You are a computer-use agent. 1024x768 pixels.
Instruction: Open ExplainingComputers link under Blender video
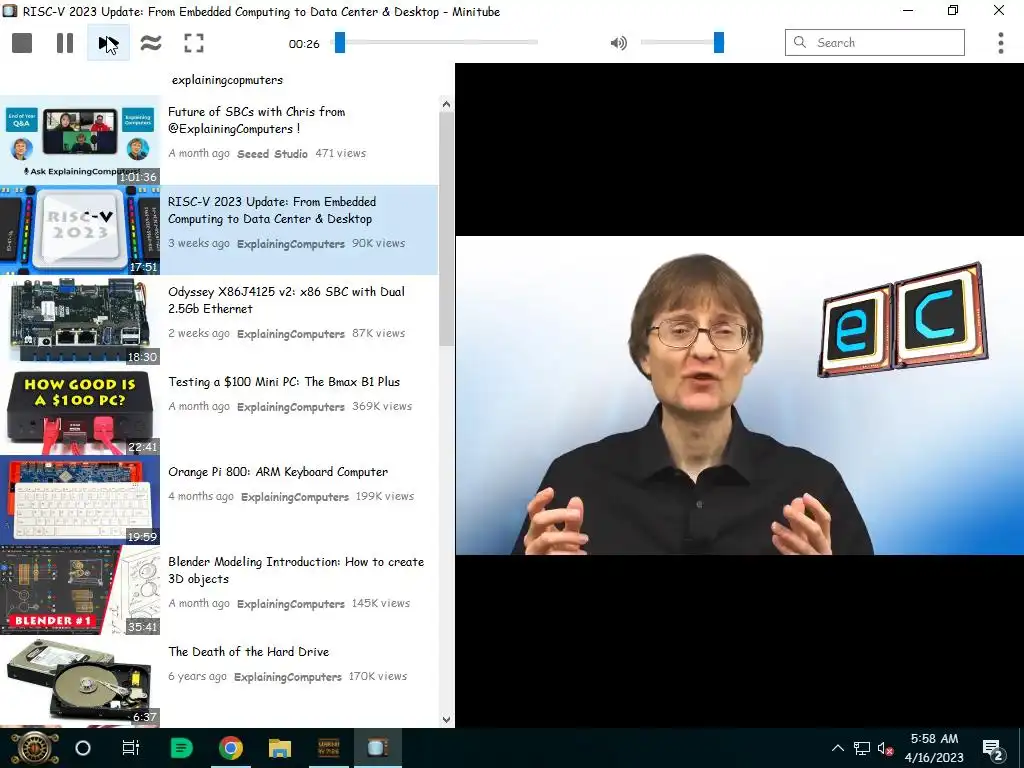291,604
